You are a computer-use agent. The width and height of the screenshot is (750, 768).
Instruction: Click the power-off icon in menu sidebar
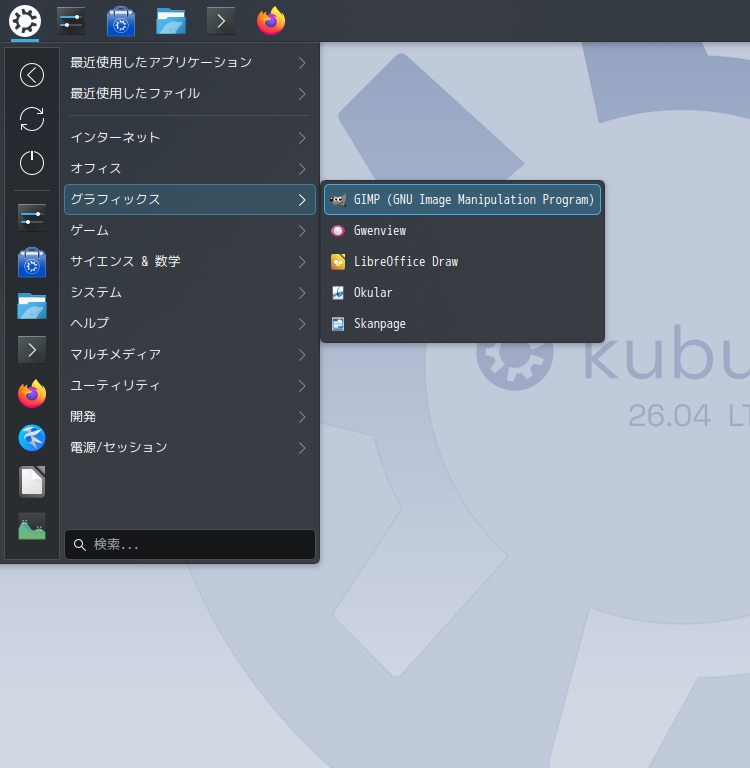click(32, 163)
